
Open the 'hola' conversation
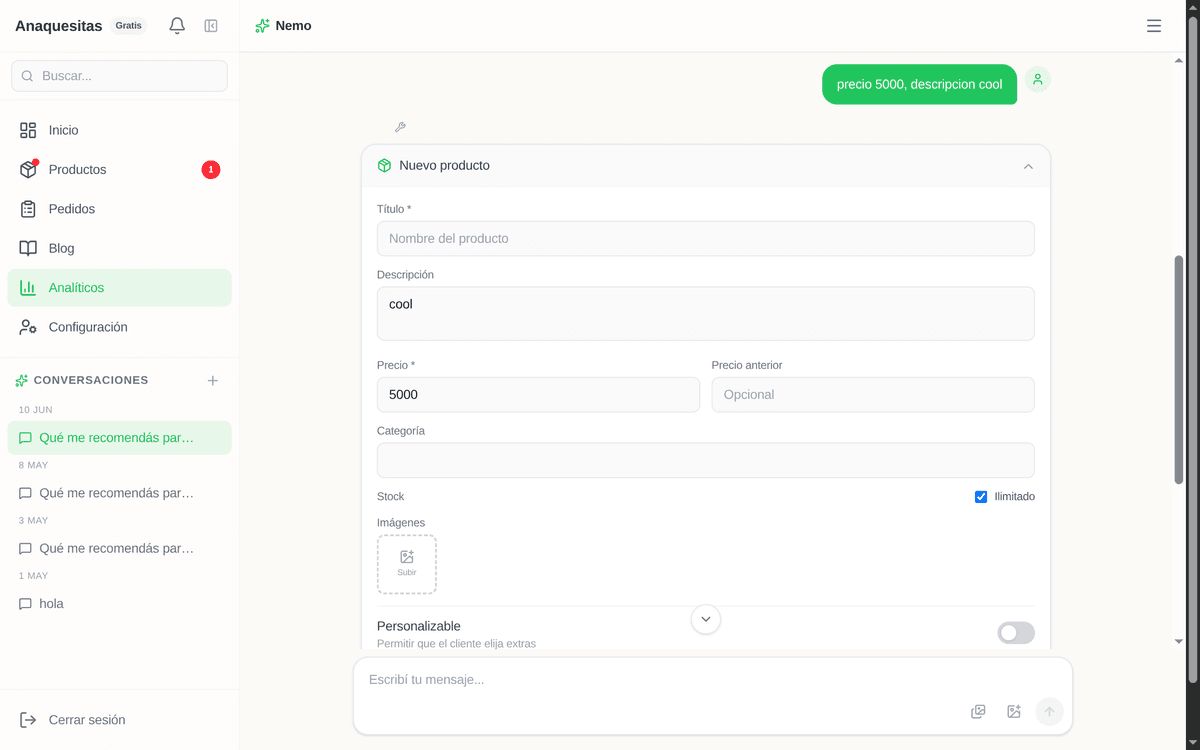point(119,604)
